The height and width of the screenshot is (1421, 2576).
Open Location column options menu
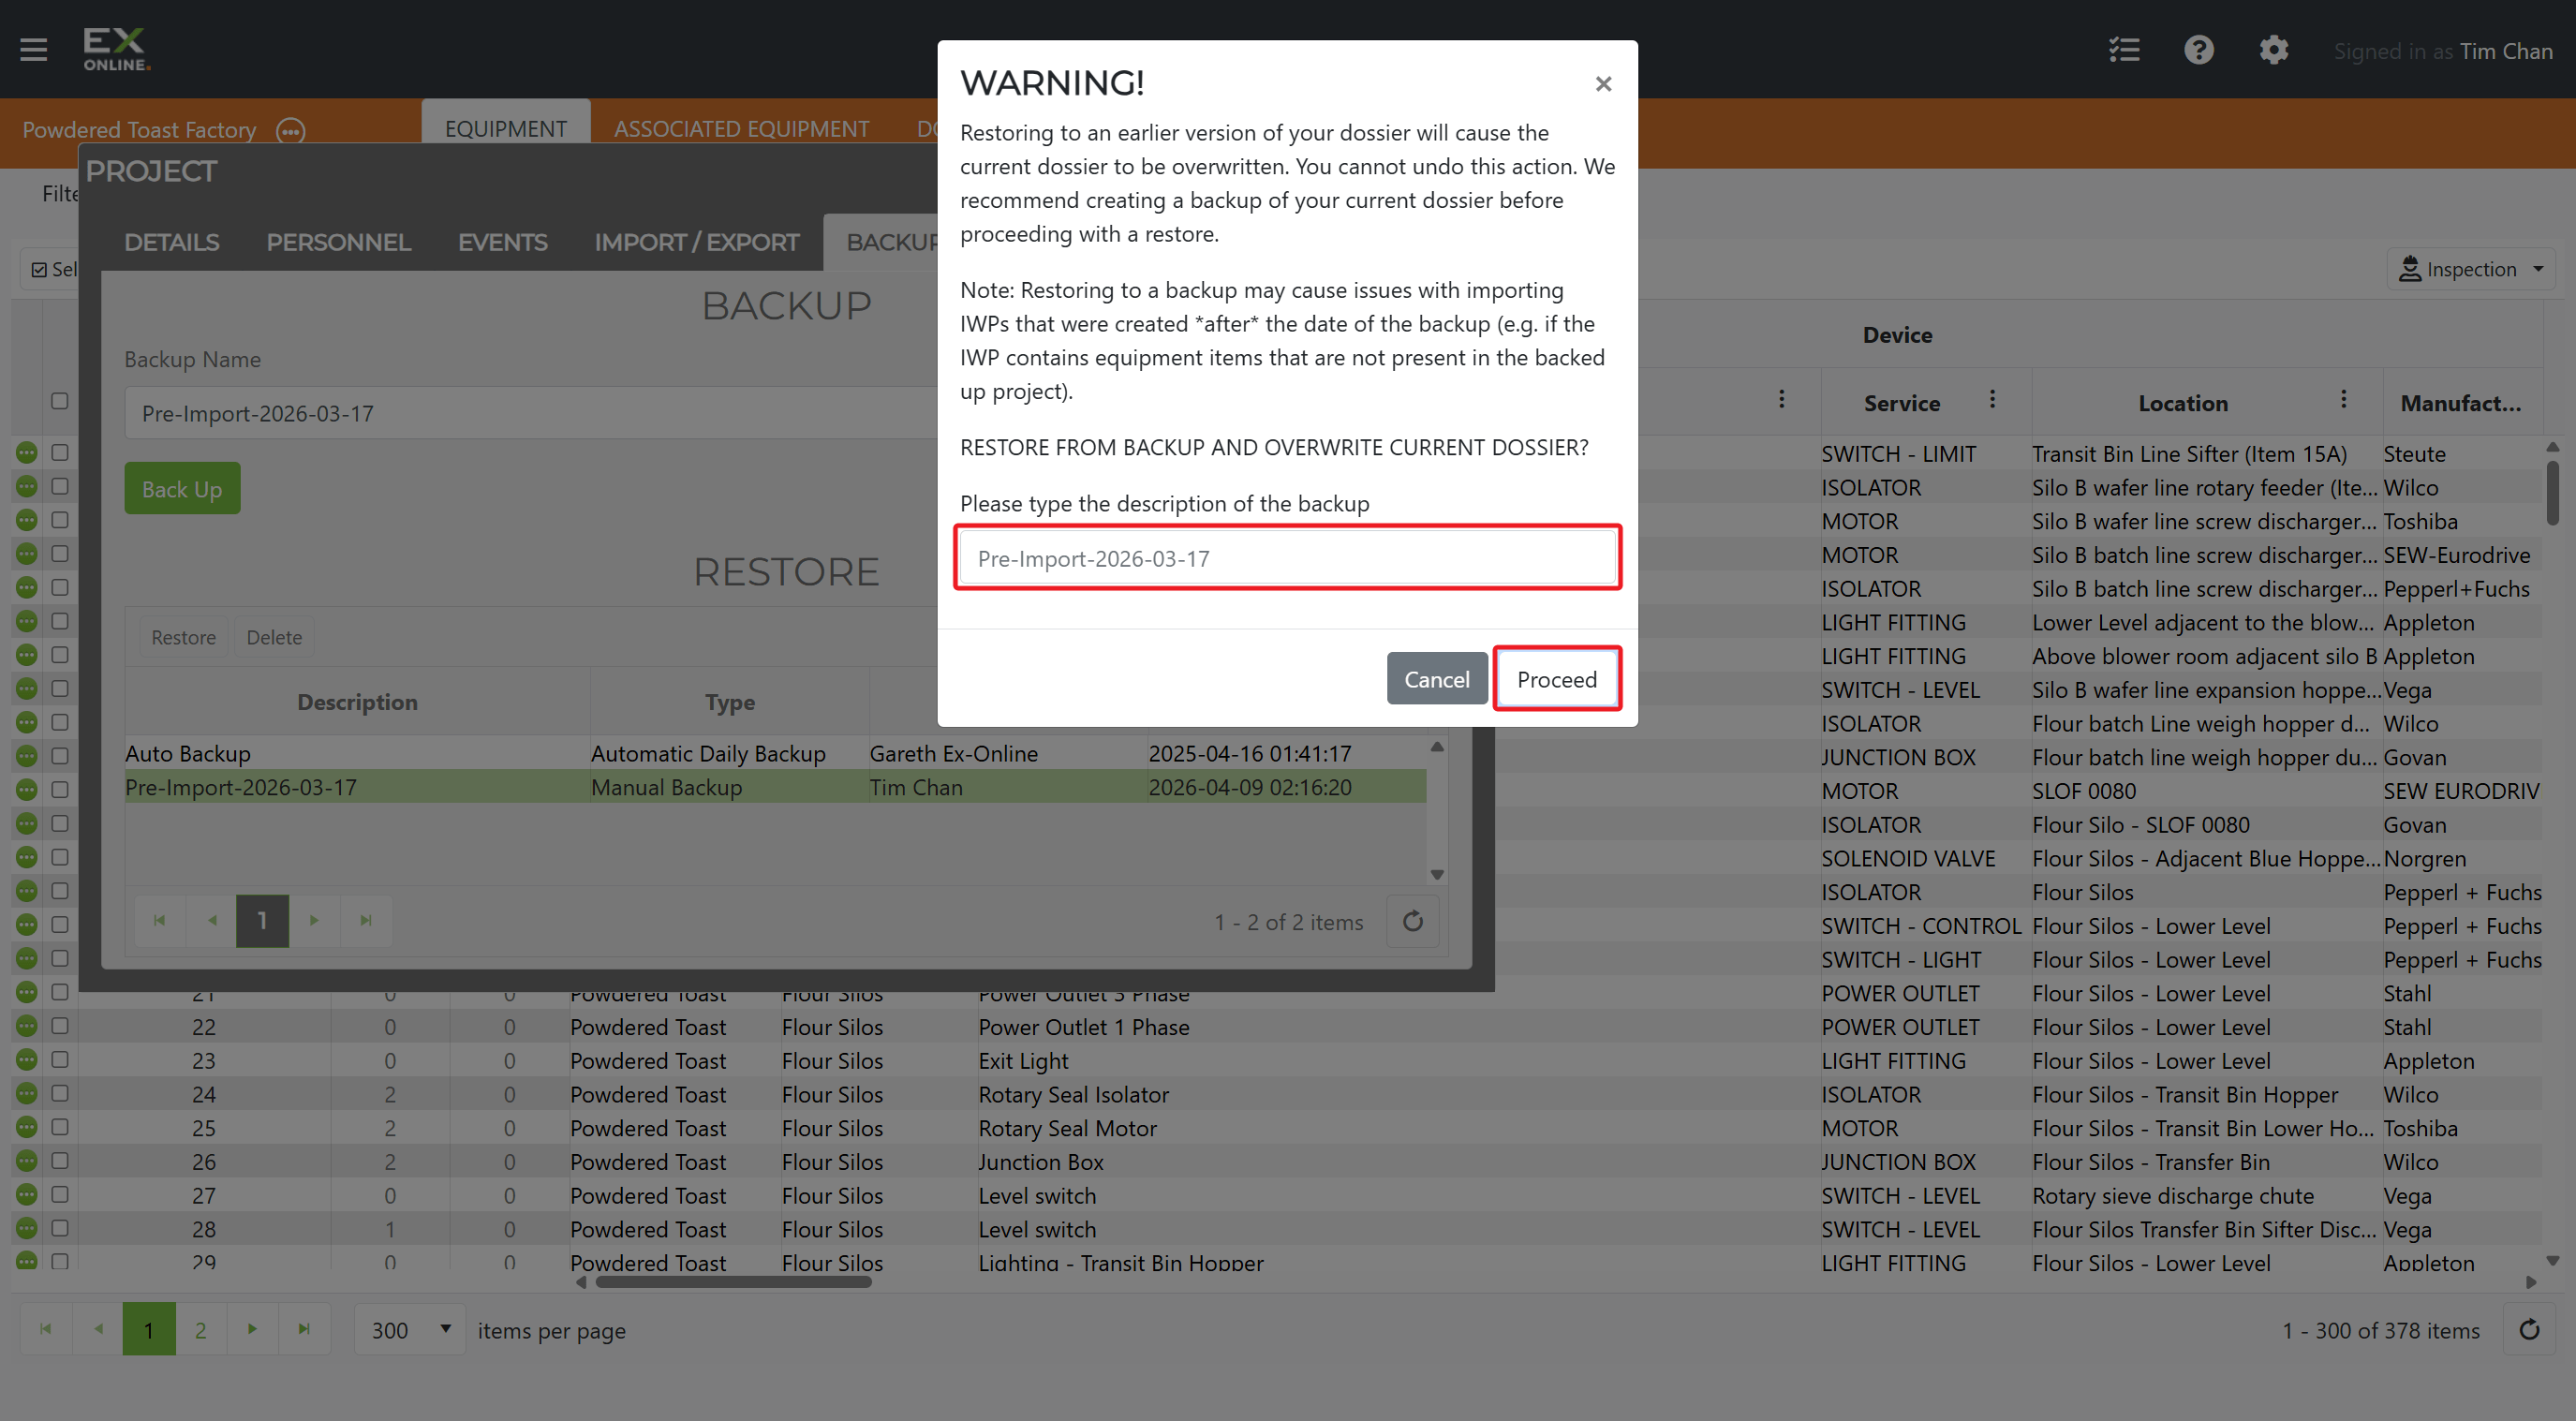coord(2343,400)
